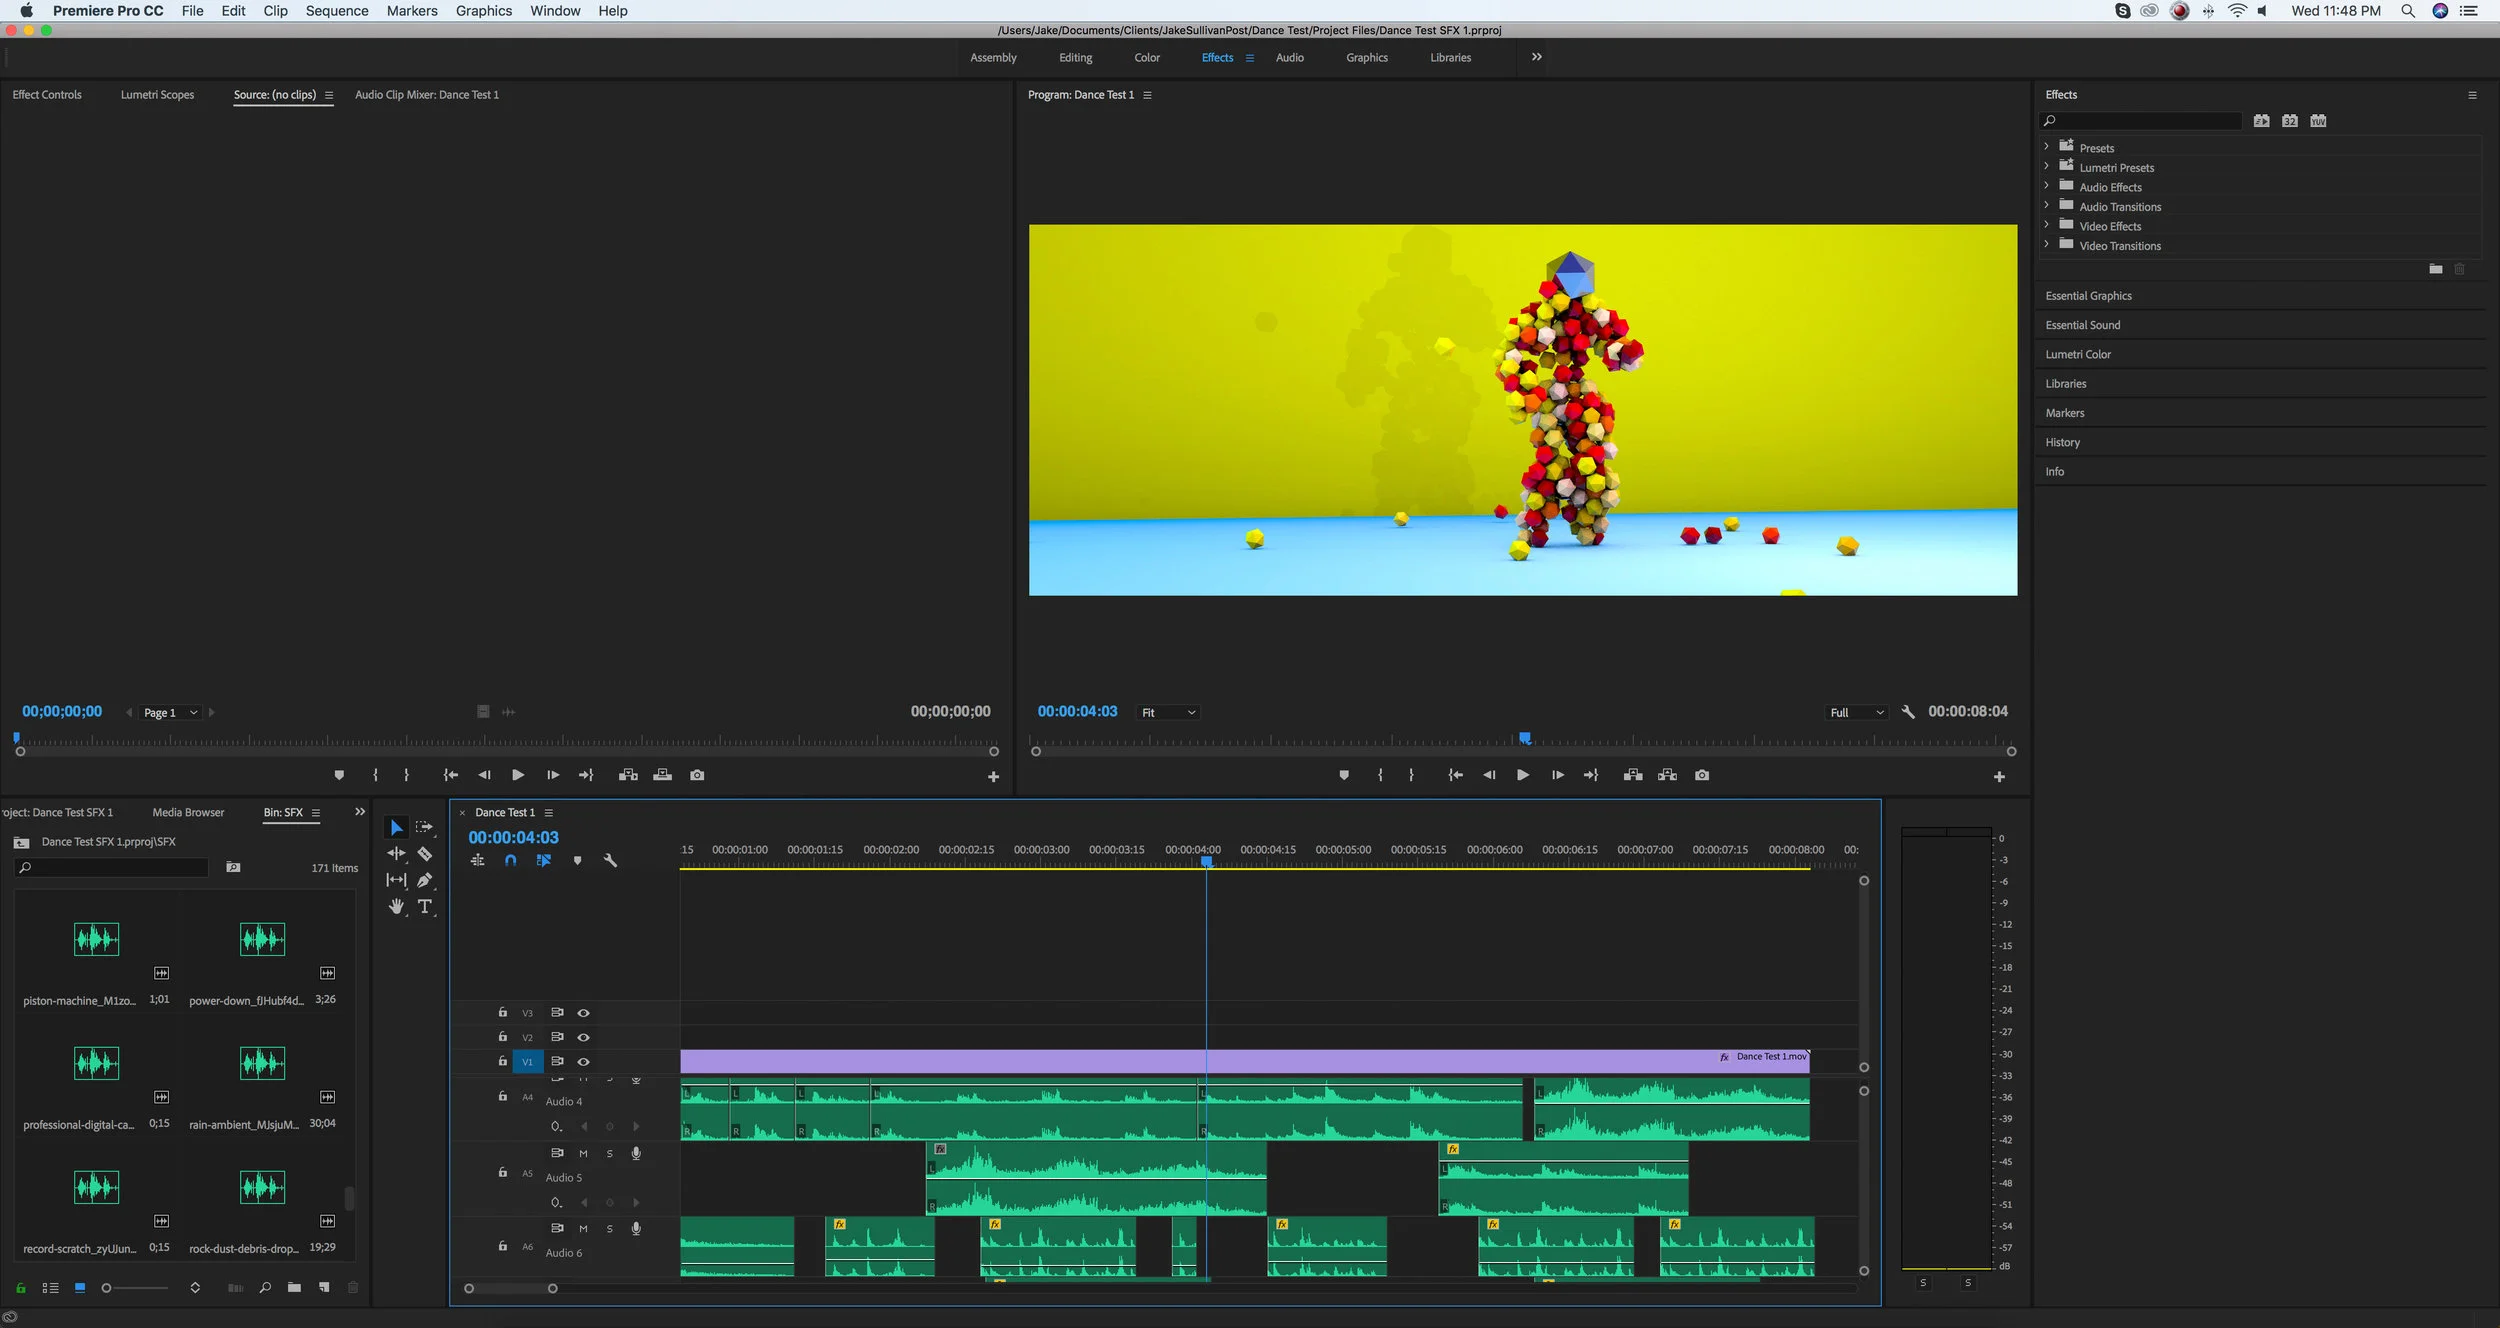Select the Type tool

pyautogui.click(x=425, y=906)
